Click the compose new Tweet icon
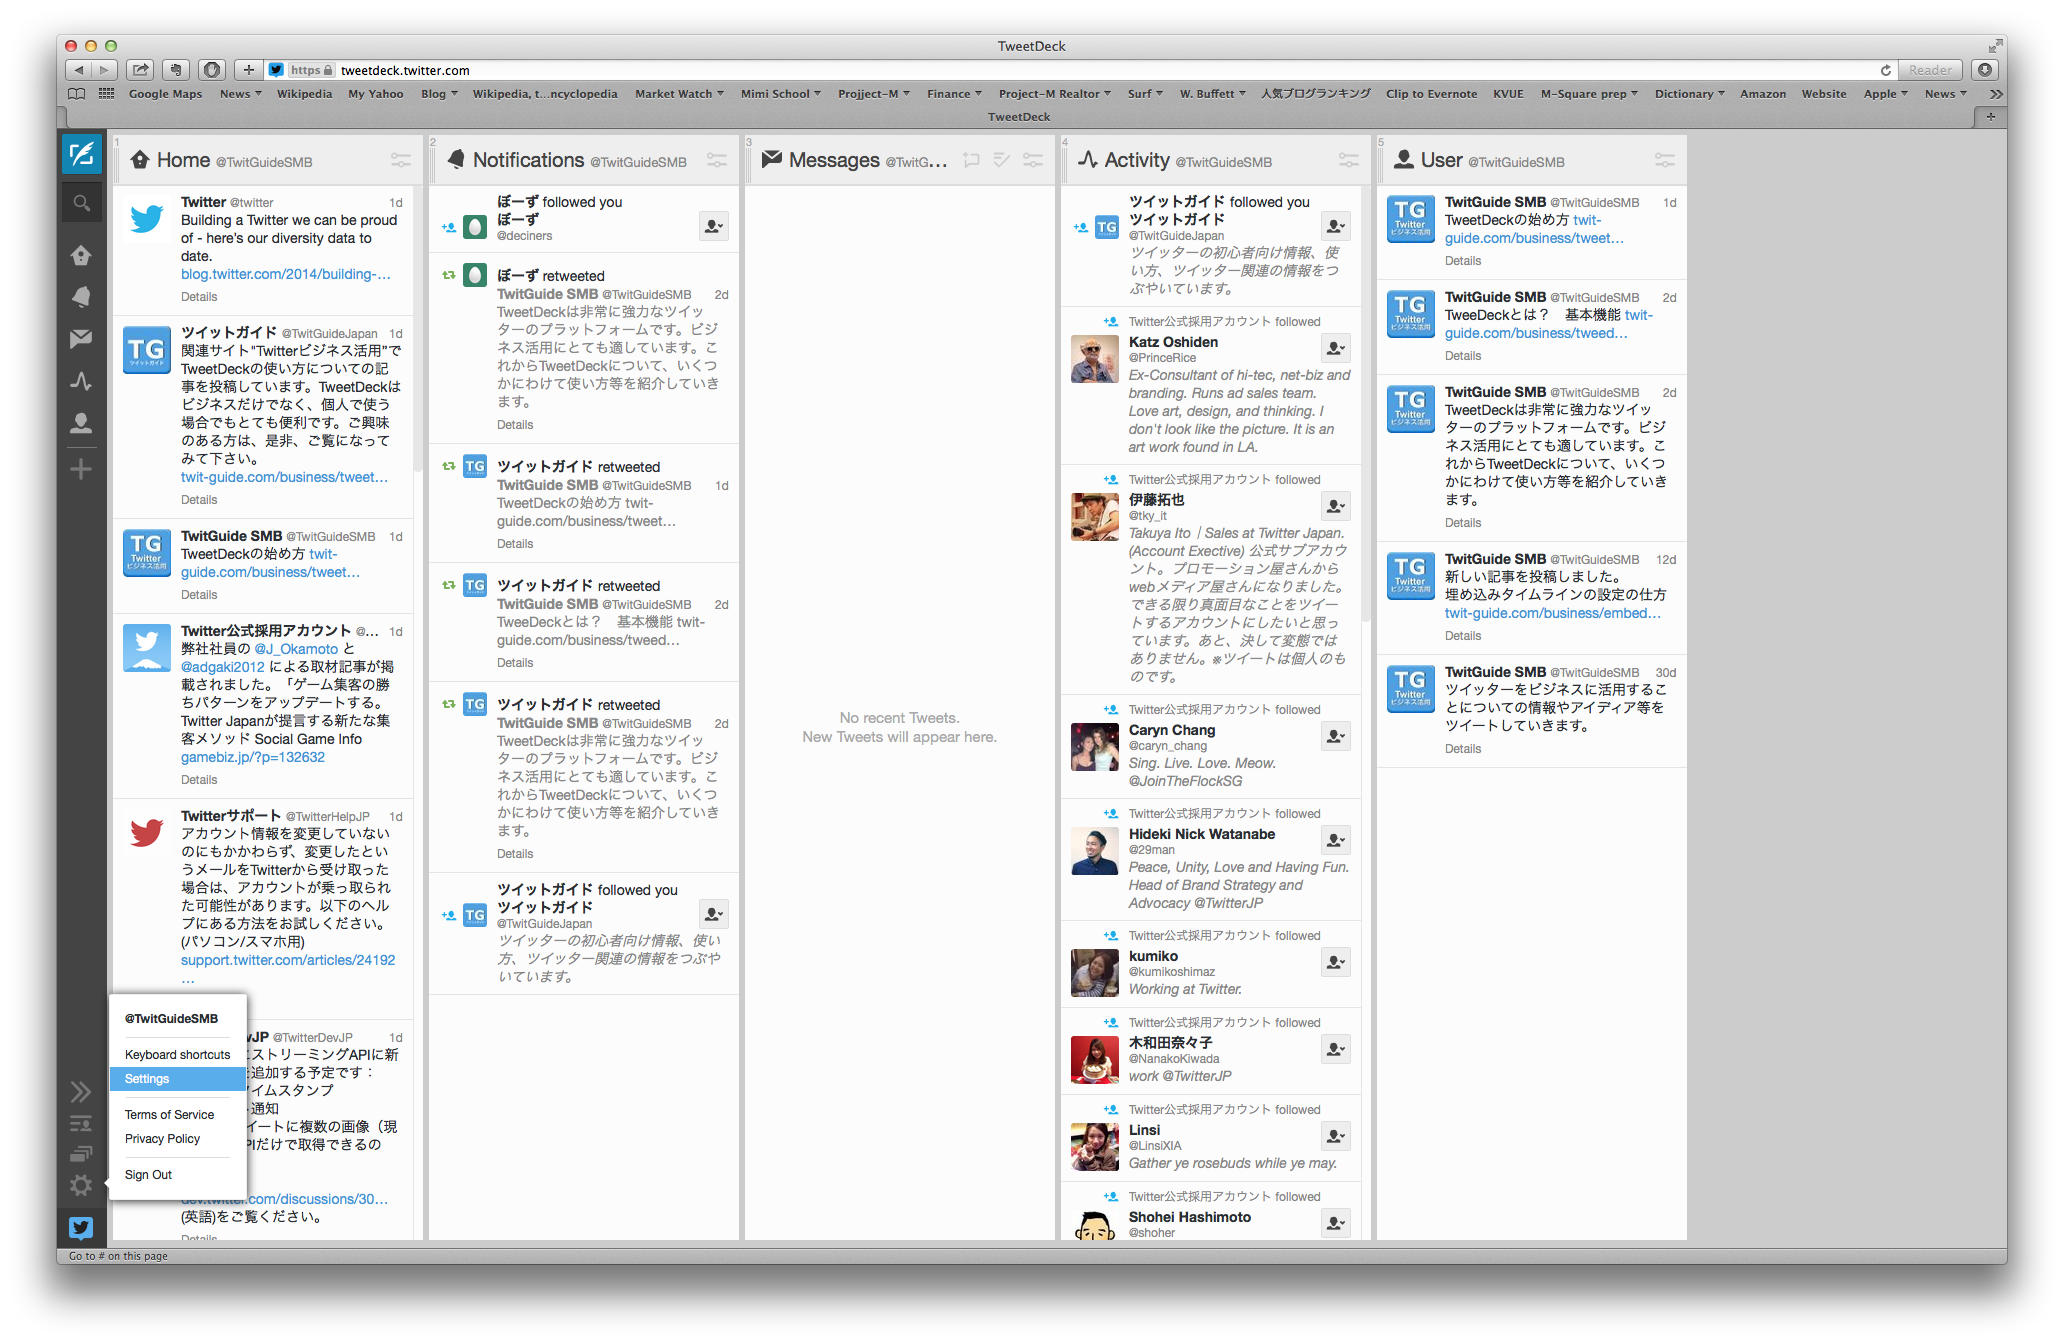Screen dimensions: 2064x1343 pyautogui.click(x=82, y=154)
